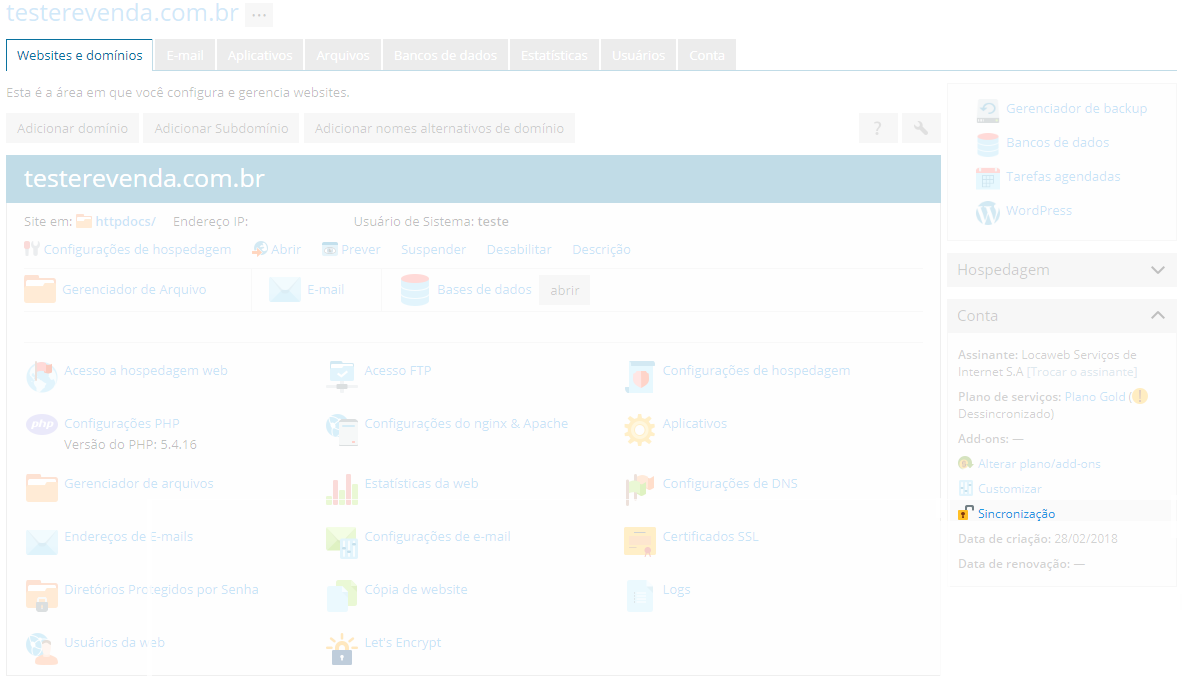Screen dimensions: 1183x684
Task: Open Acesso a hospedagem web icon
Action: (x=41, y=376)
